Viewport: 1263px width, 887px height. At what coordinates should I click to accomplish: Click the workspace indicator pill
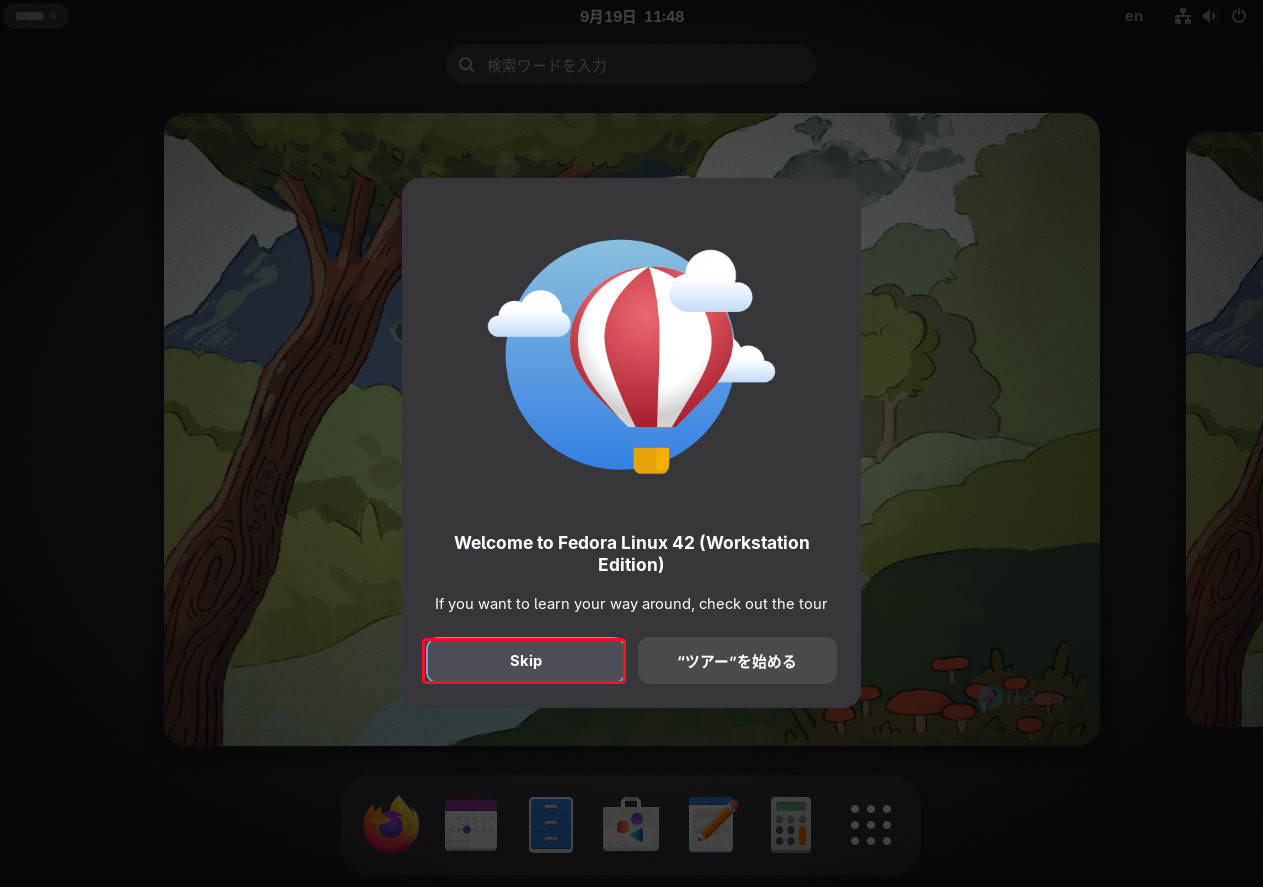[36, 16]
